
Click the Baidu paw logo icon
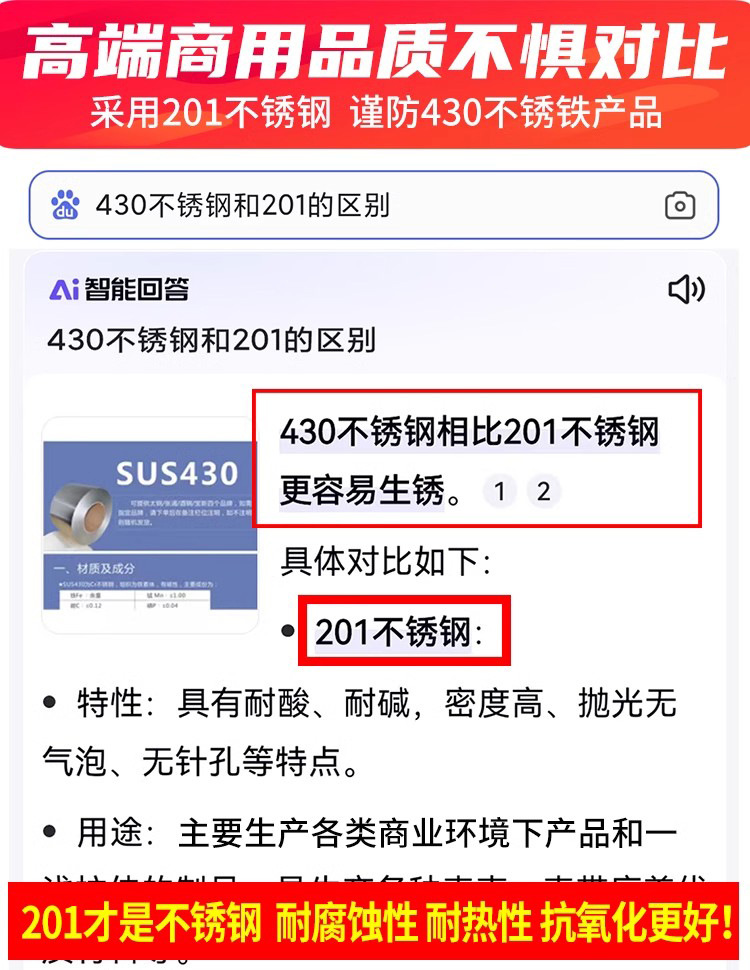65,205
